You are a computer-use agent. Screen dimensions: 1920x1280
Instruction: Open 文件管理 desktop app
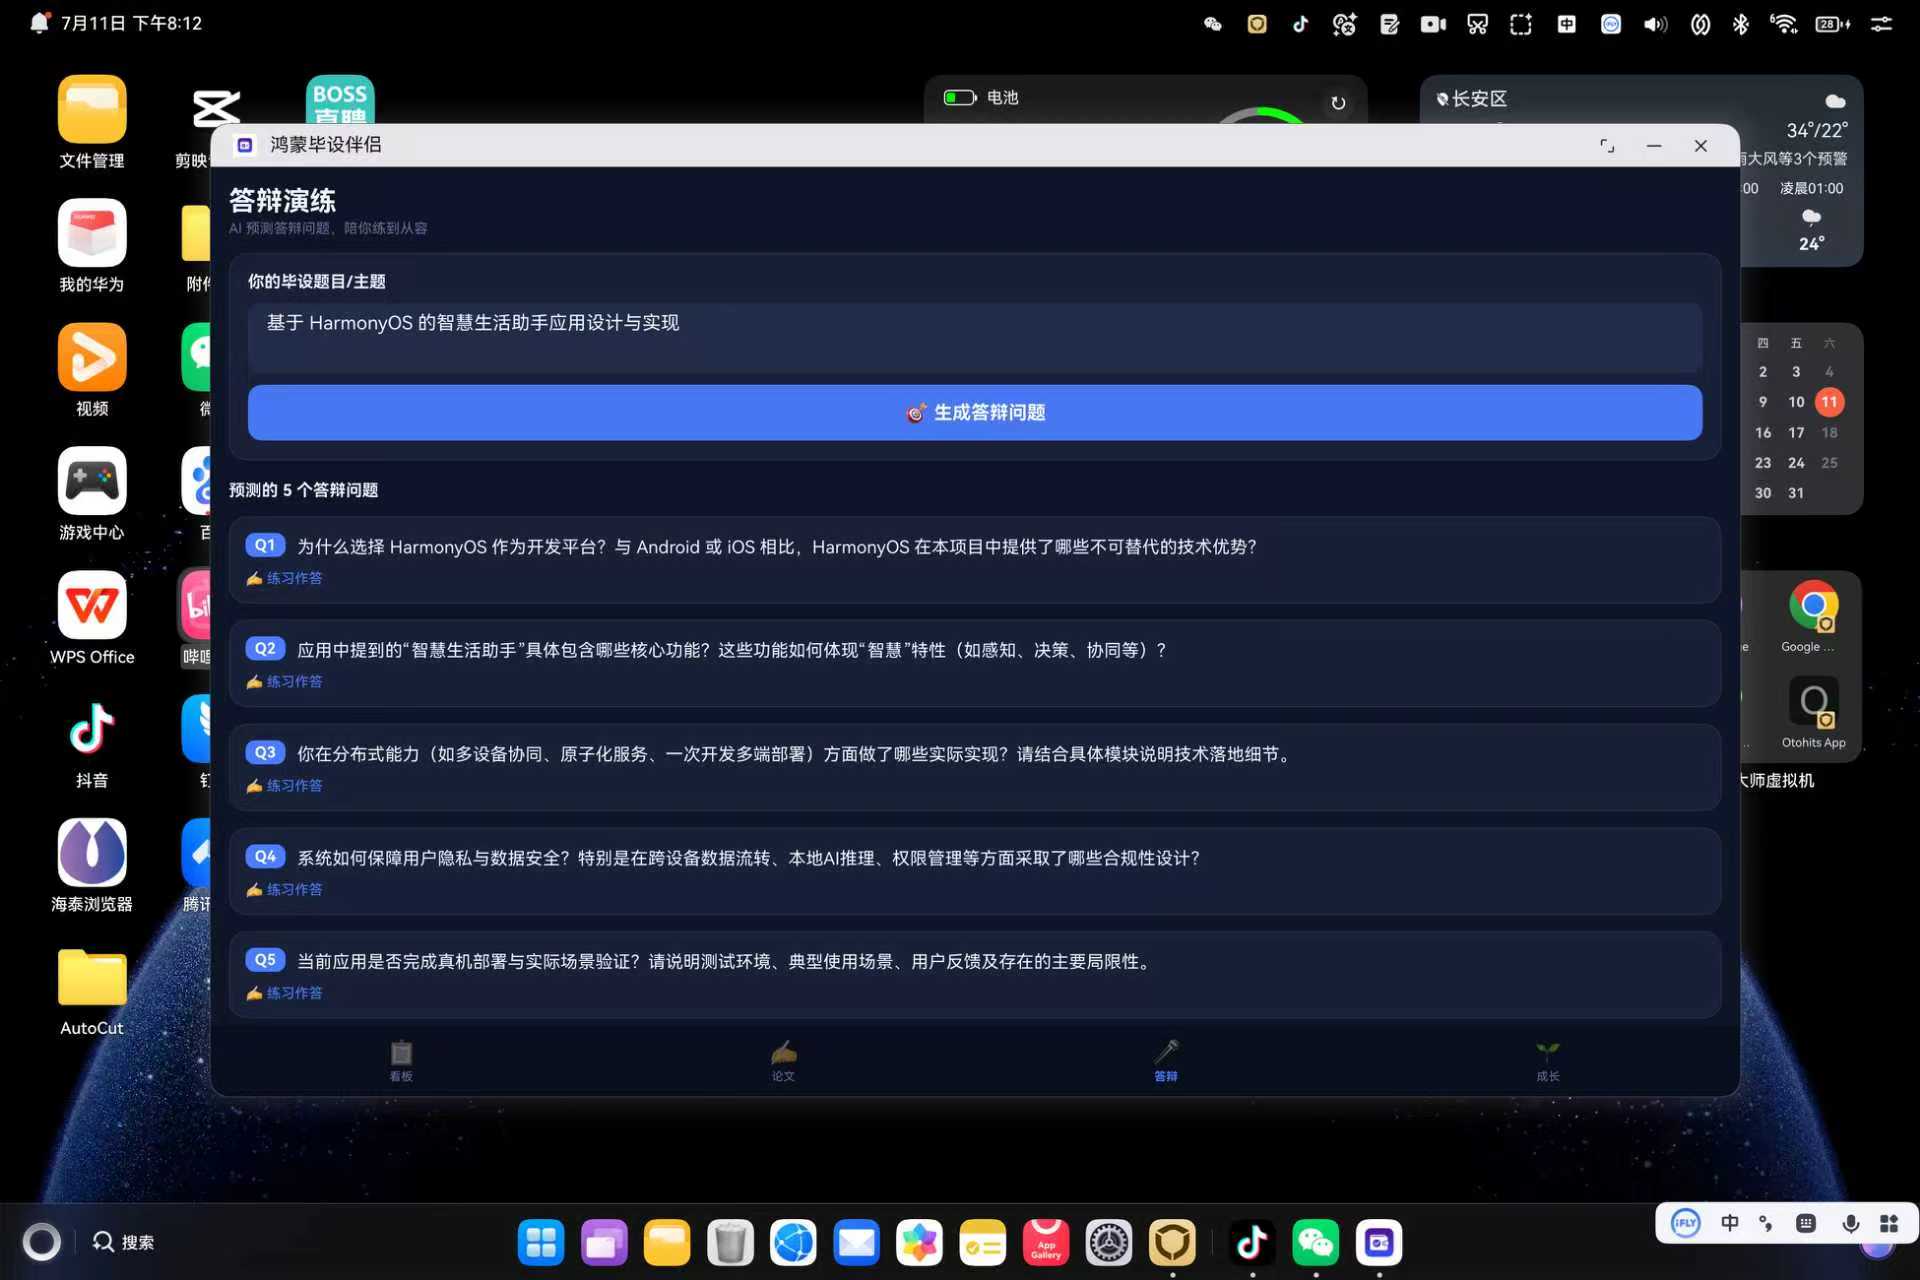pyautogui.click(x=92, y=122)
